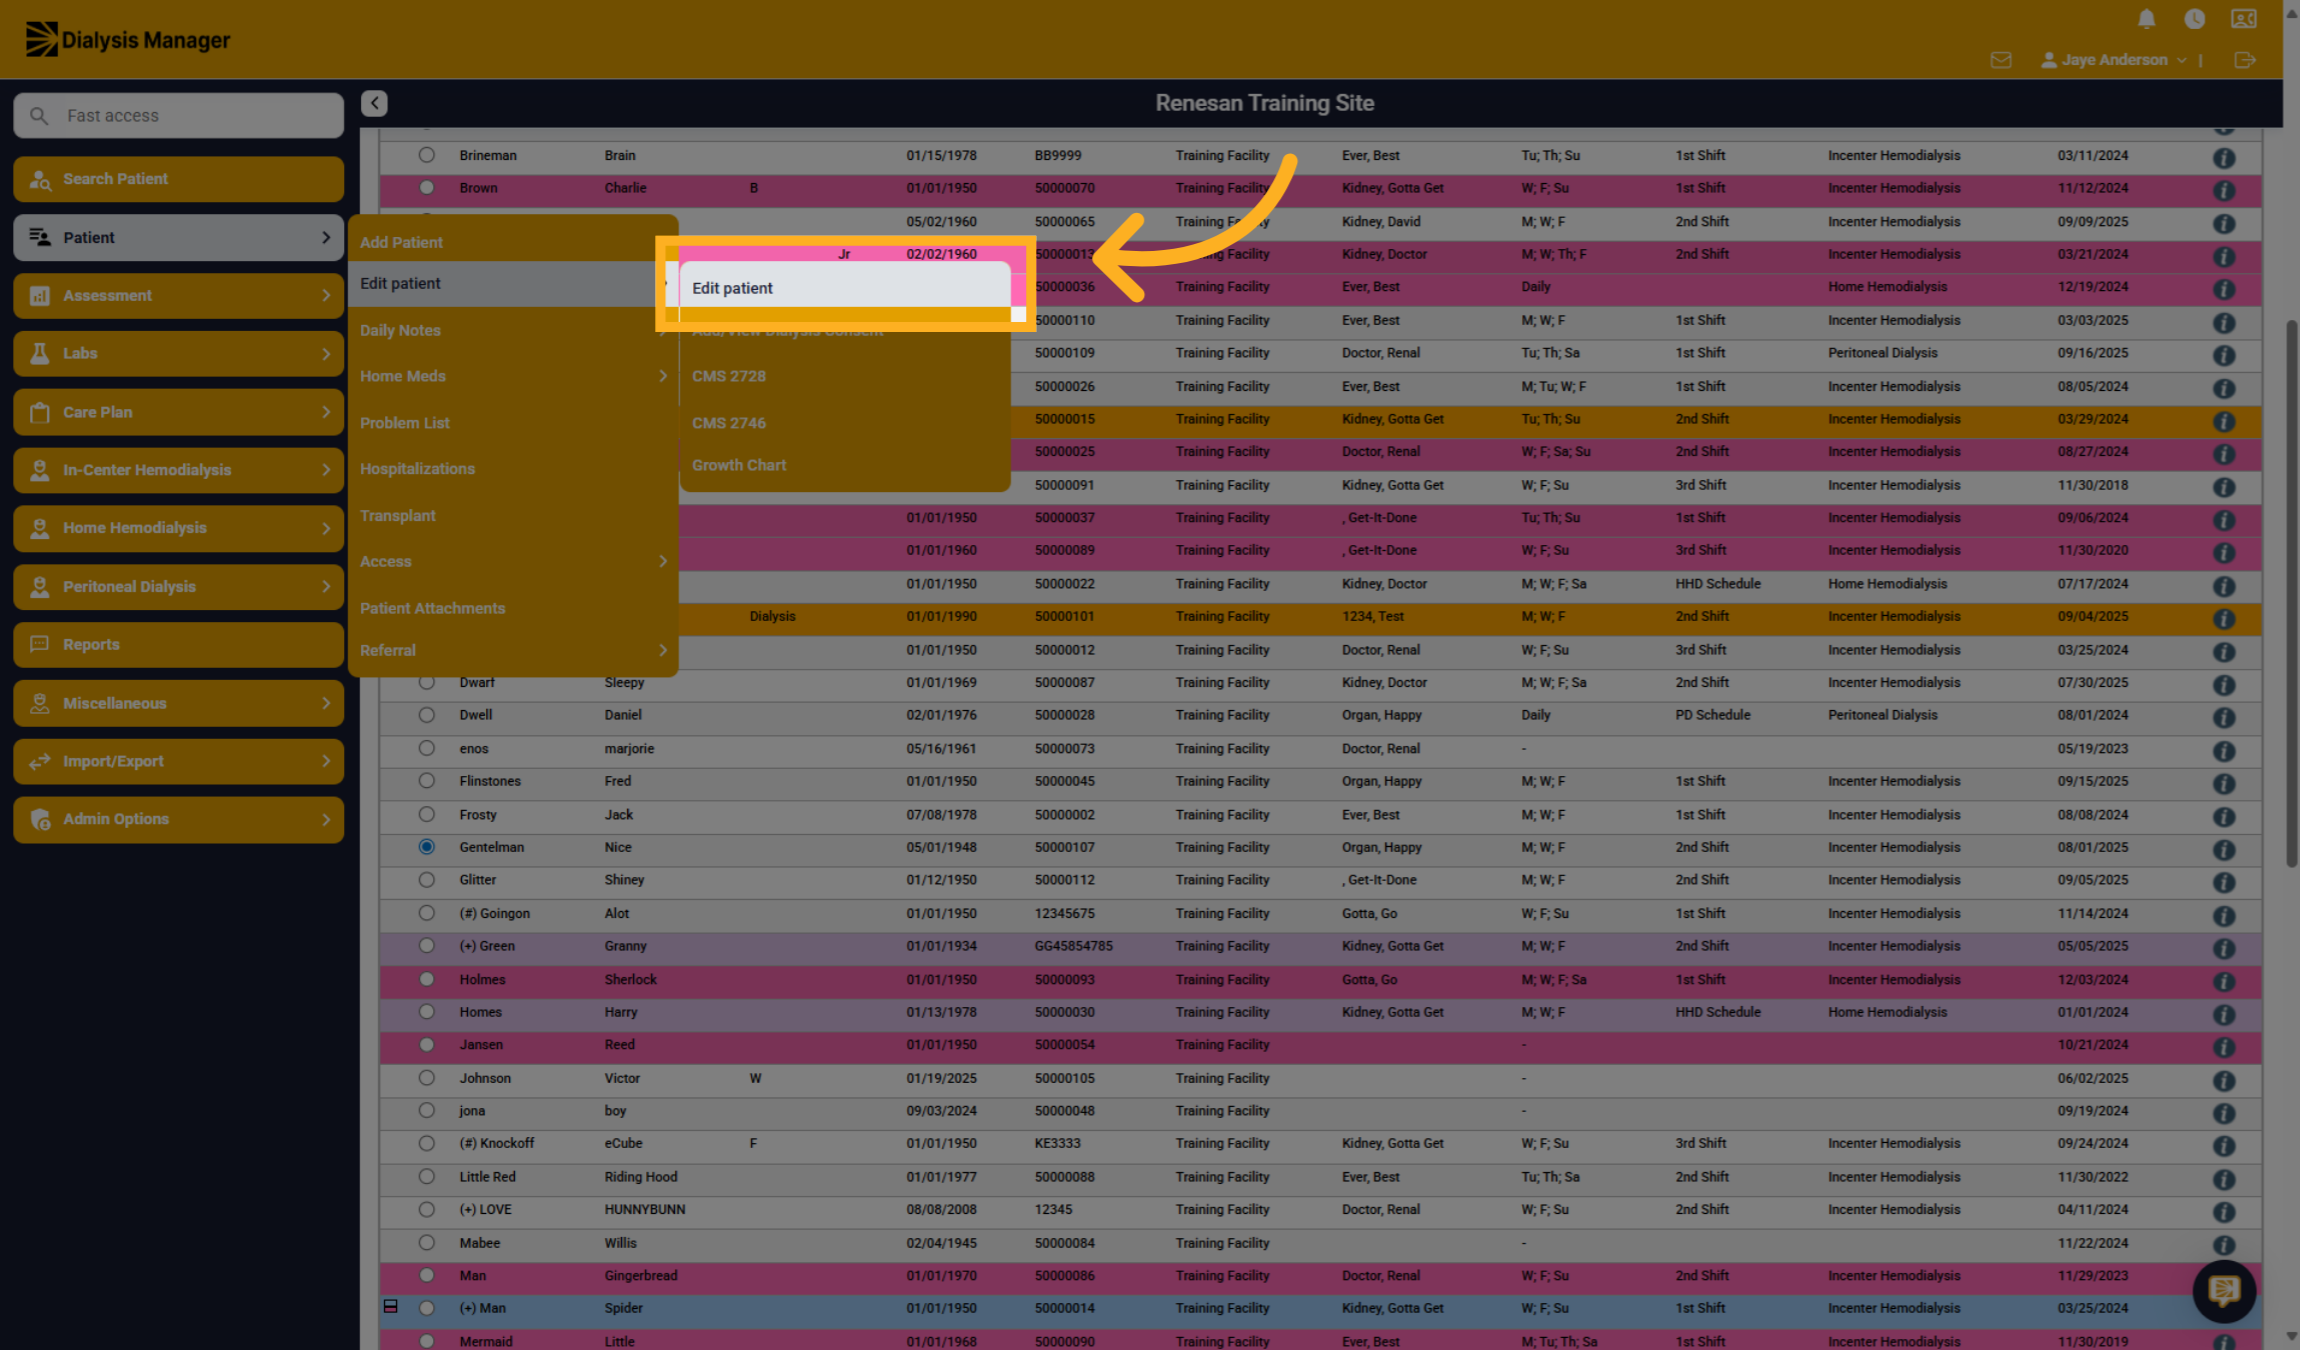This screenshot has width=2300, height=1350.
Task: Select the Mabee Willis radio button
Action: (427, 1243)
